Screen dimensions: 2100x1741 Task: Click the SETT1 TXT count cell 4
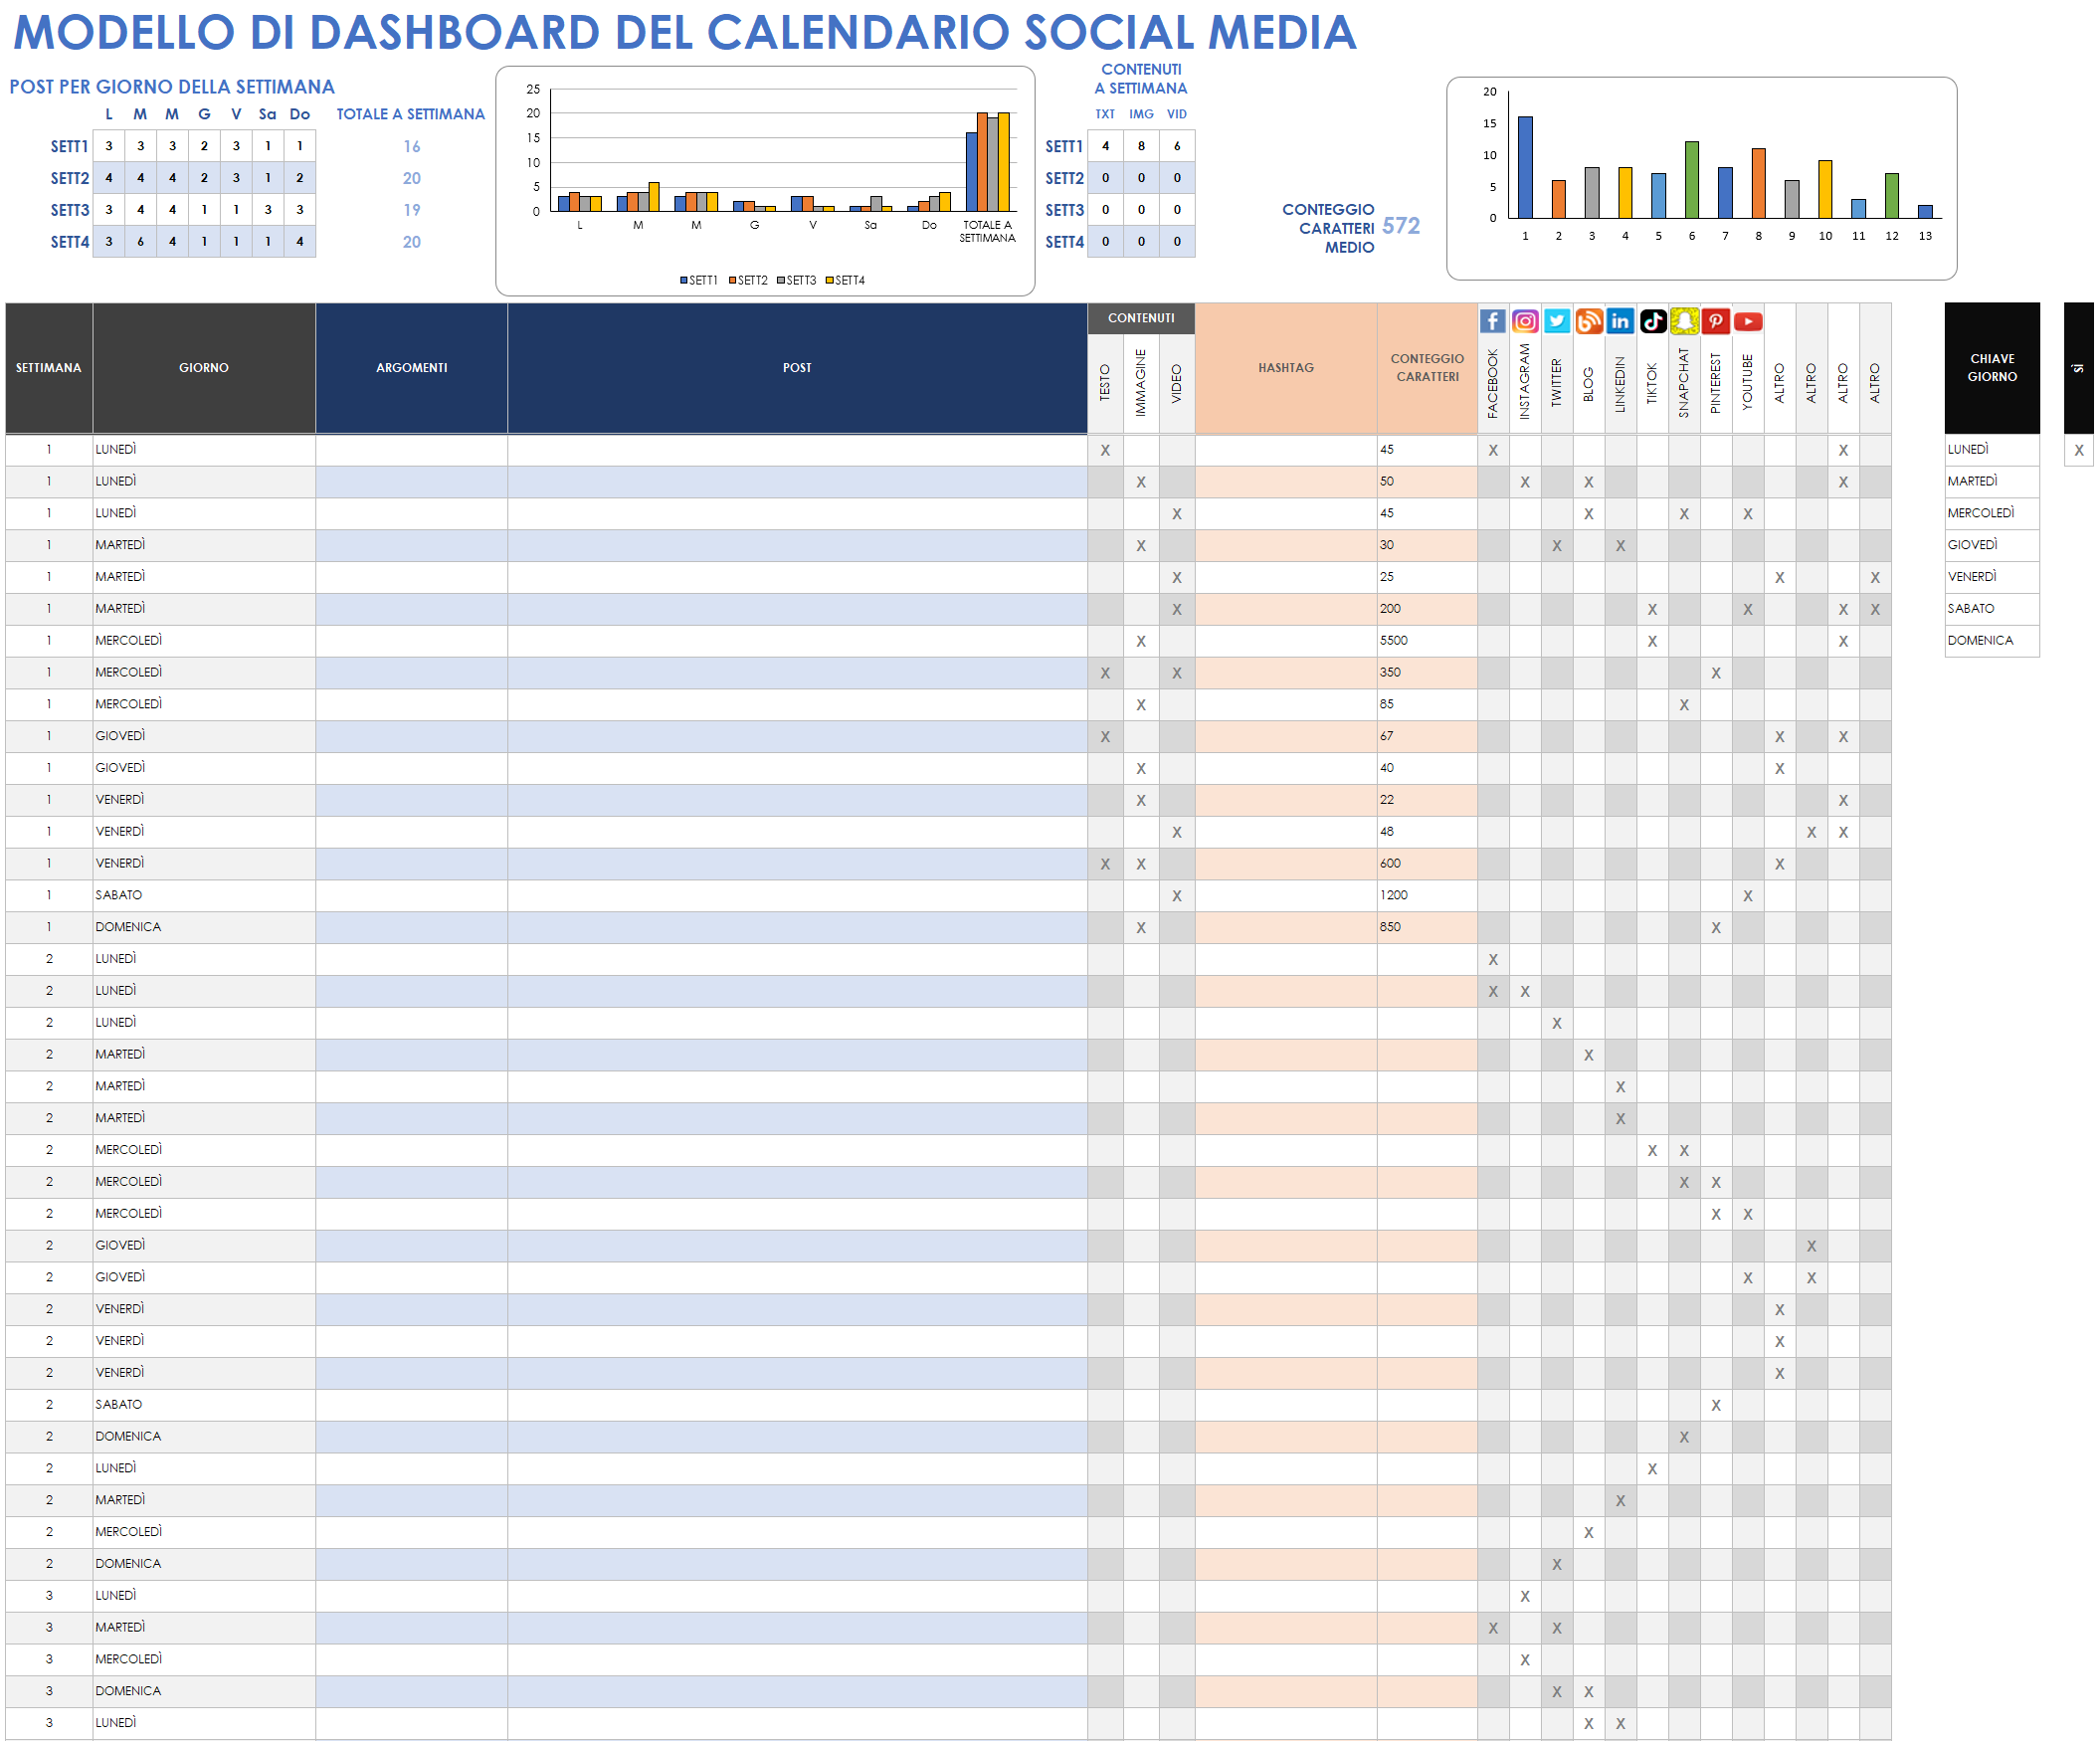[1105, 146]
